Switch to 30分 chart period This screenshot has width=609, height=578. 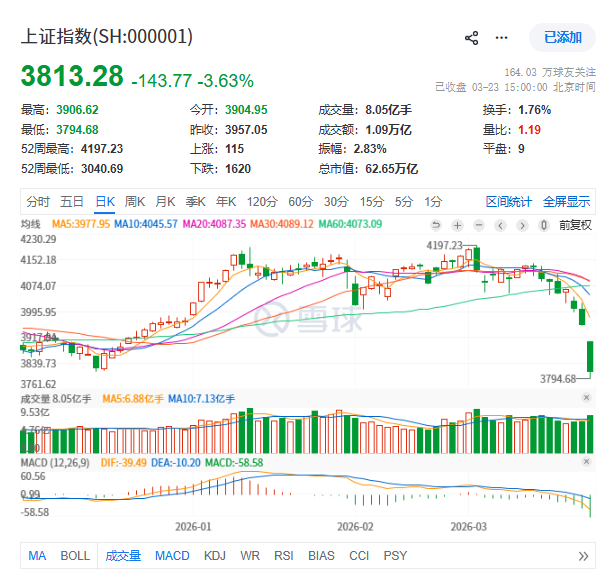point(336,202)
